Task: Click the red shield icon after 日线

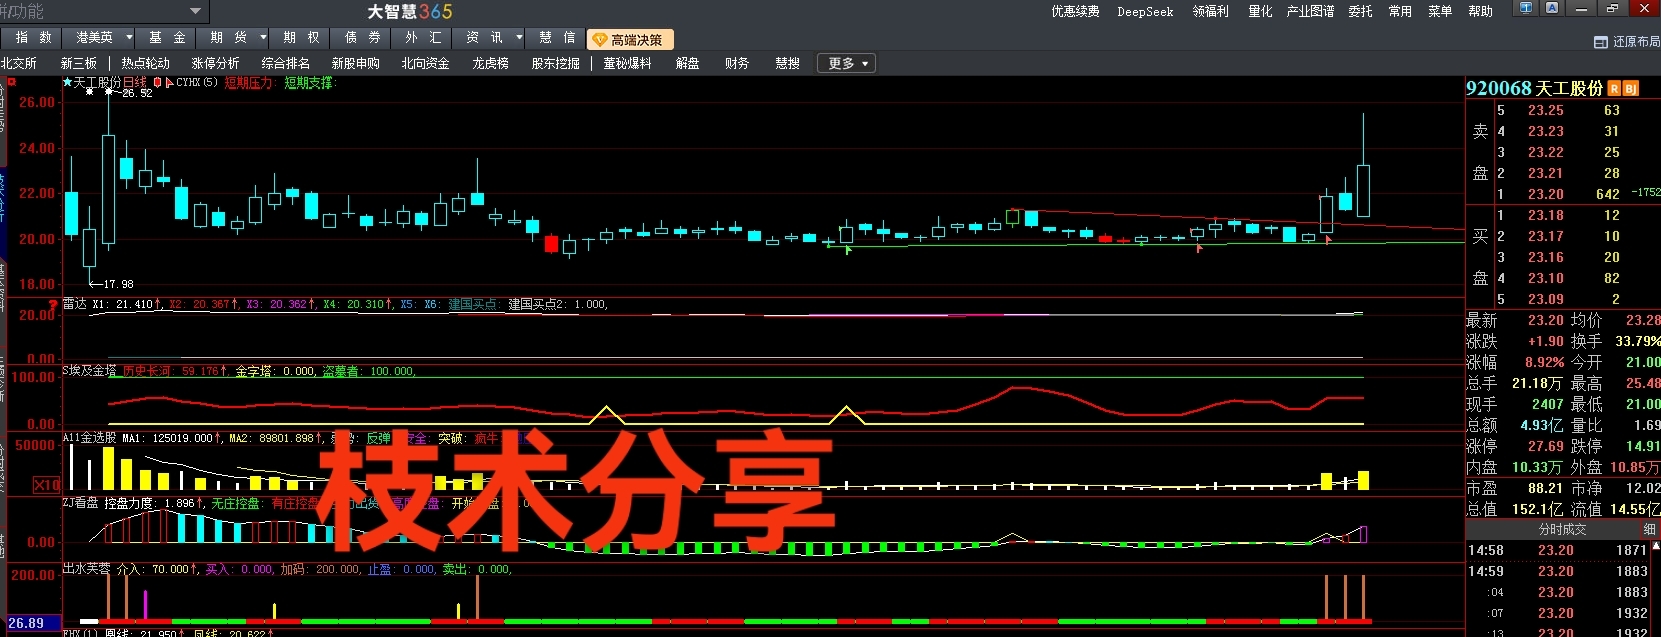Action: pyautogui.click(x=158, y=82)
